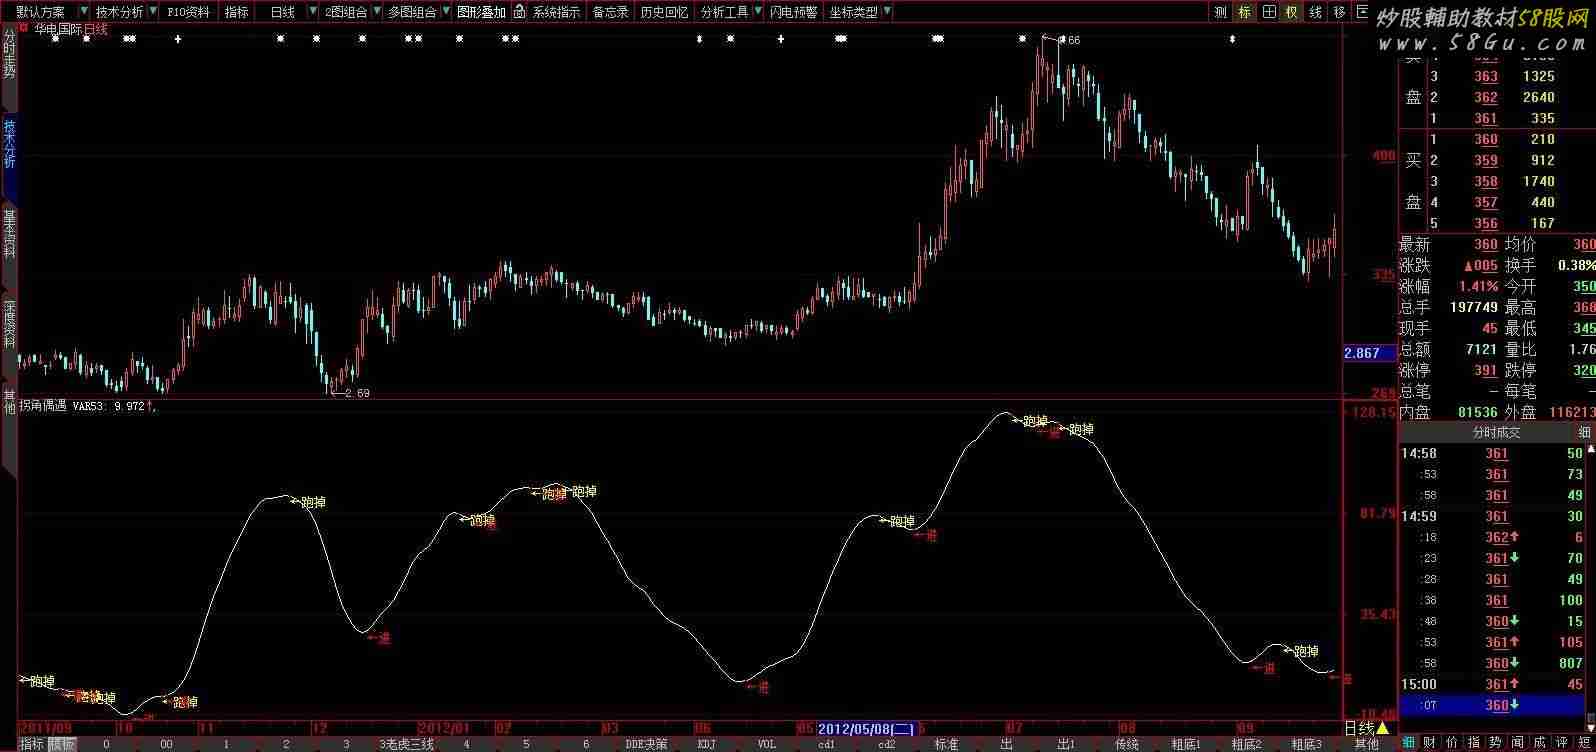1596x752 pixels.
Task: Select the 粗底1 indicator tab
Action: (1186, 744)
